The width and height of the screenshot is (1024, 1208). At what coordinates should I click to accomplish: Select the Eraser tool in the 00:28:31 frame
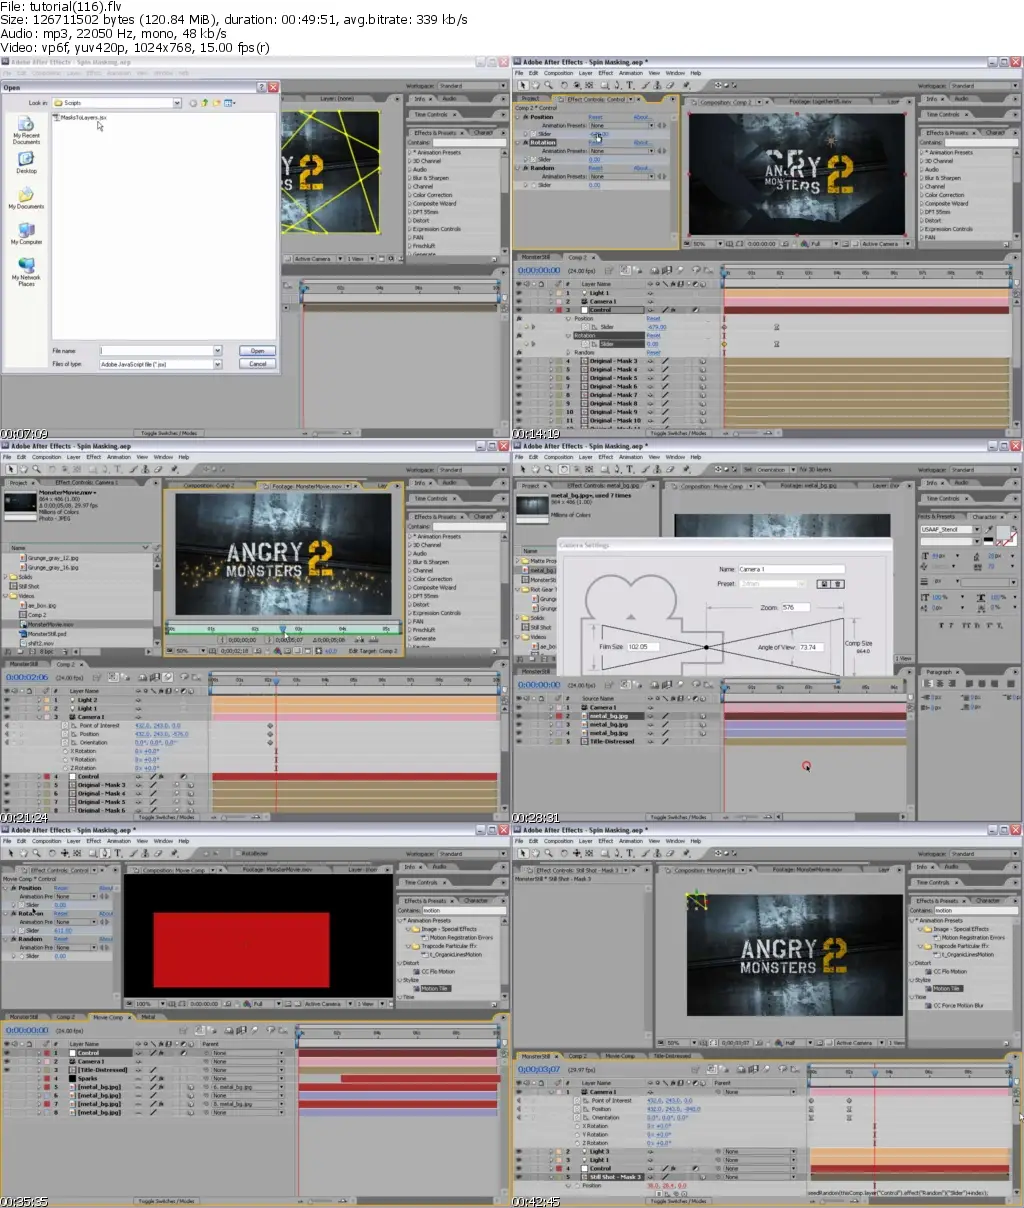(670, 469)
